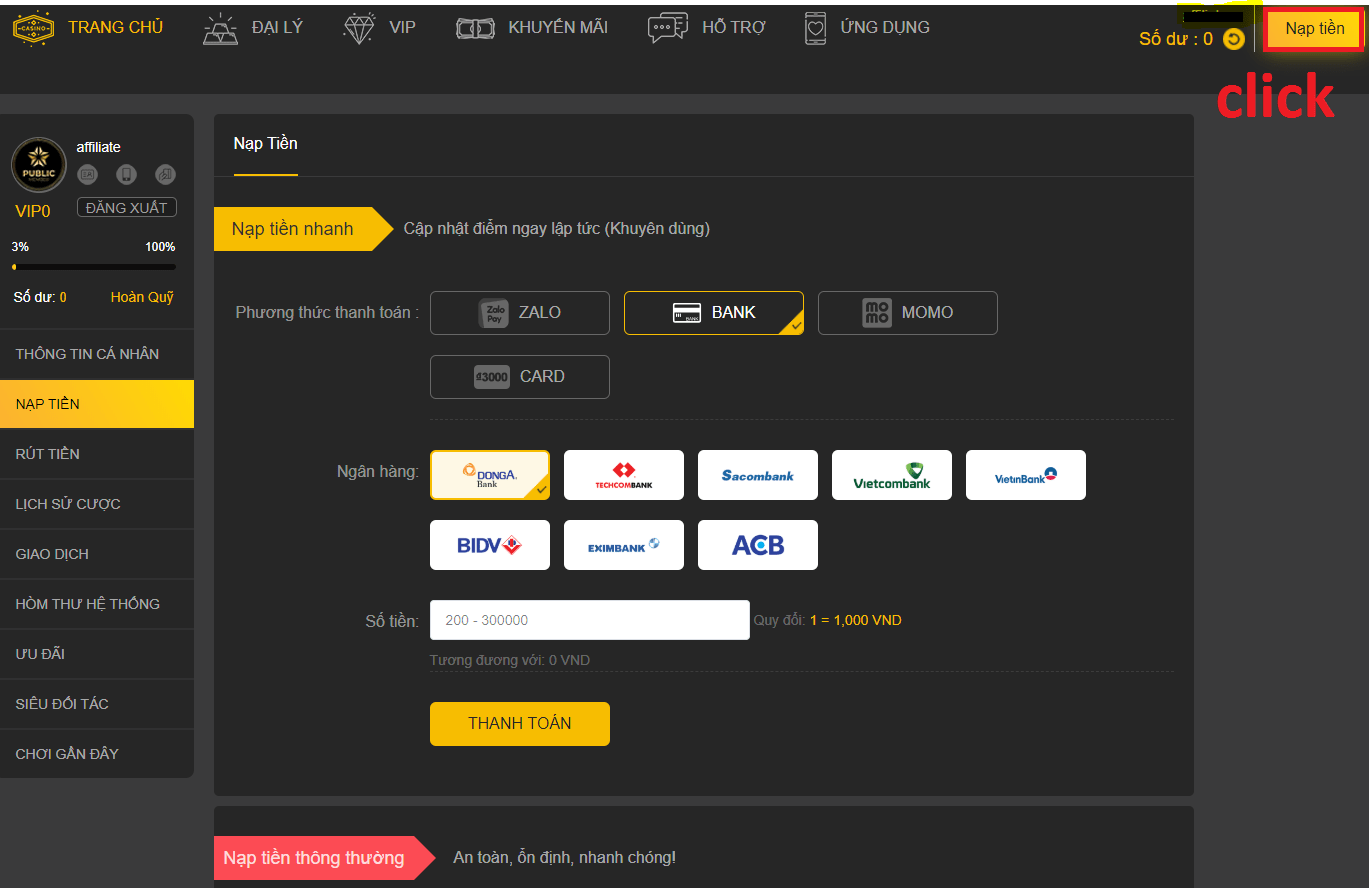
Task: Click the ĐĂNG XUẤT logout button
Action: click(127, 208)
